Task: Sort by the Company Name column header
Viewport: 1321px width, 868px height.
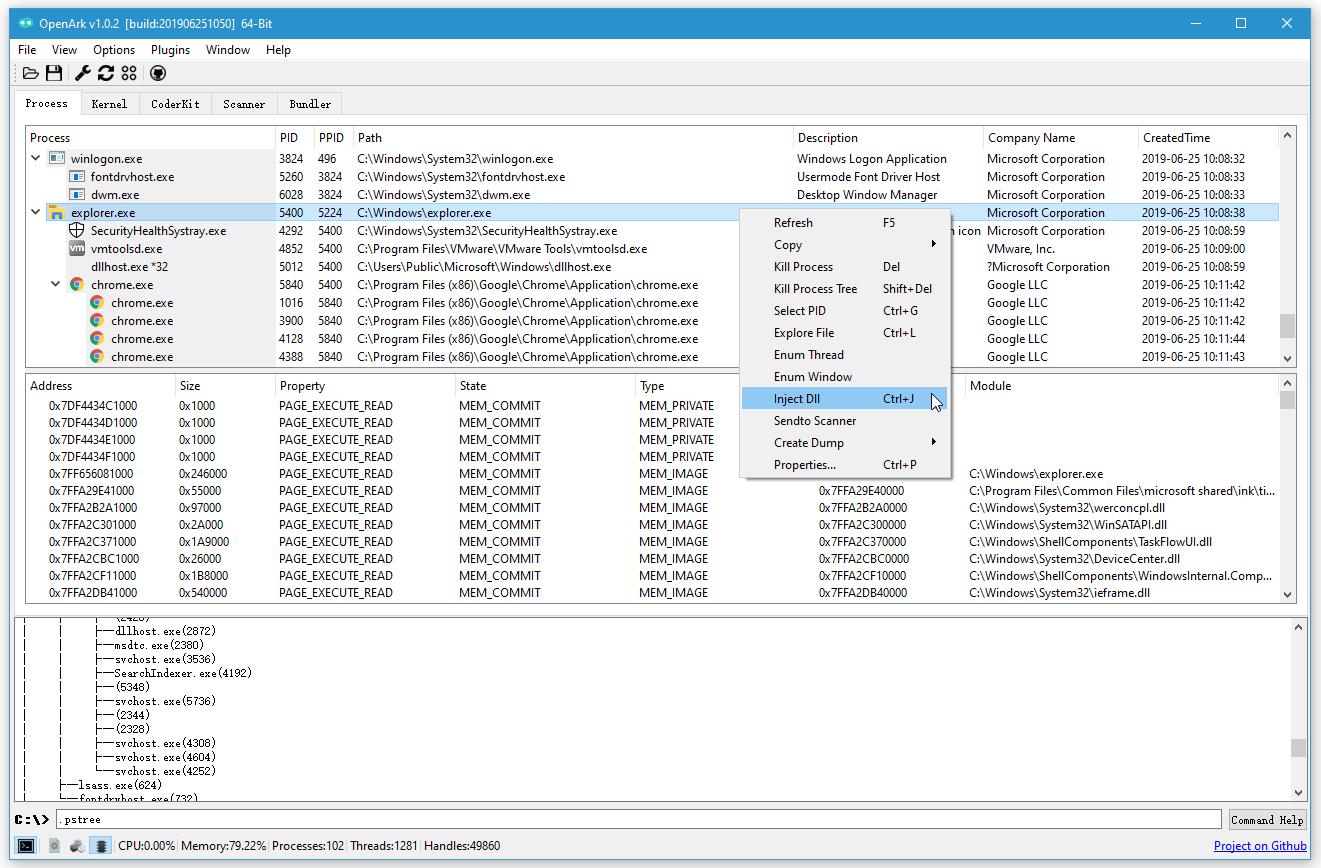Action: tap(1061, 138)
